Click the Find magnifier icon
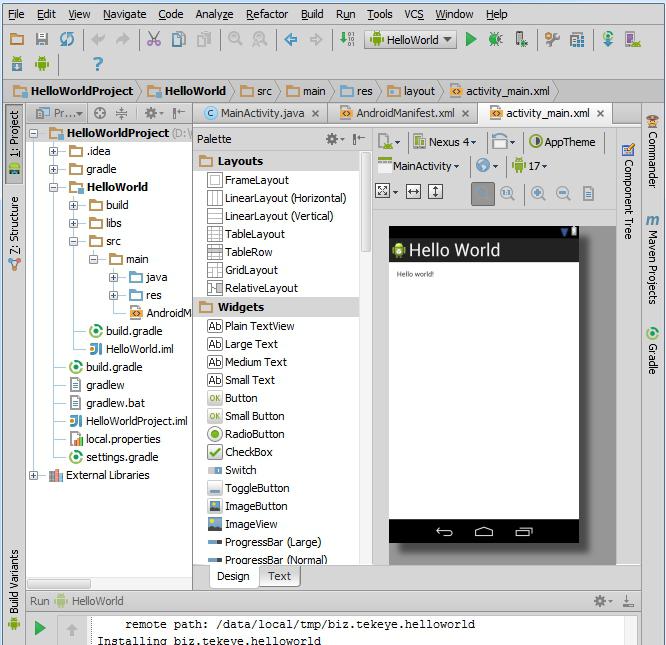This screenshot has height=645, width=666. point(234,39)
